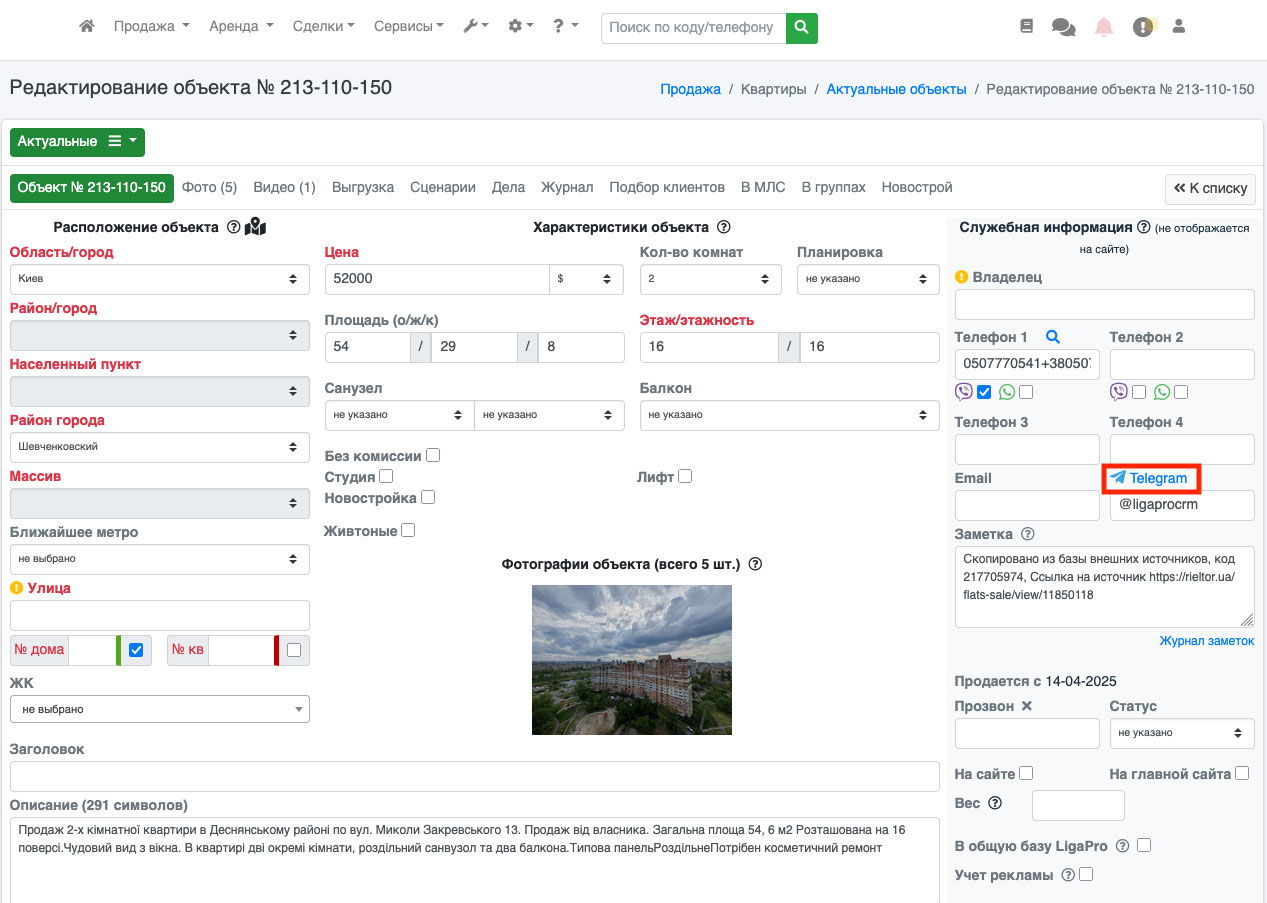Clear Прозвон date with X icon
Viewport: 1267px width, 903px height.
coord(1026,706)
